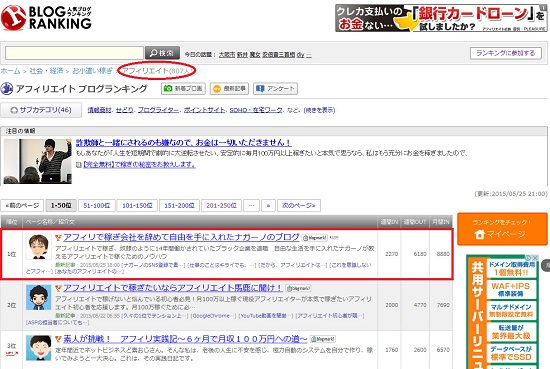Click the blogmark! icon on 2位 entry
The height and width of the screenshot is (369, 550).
298,288
